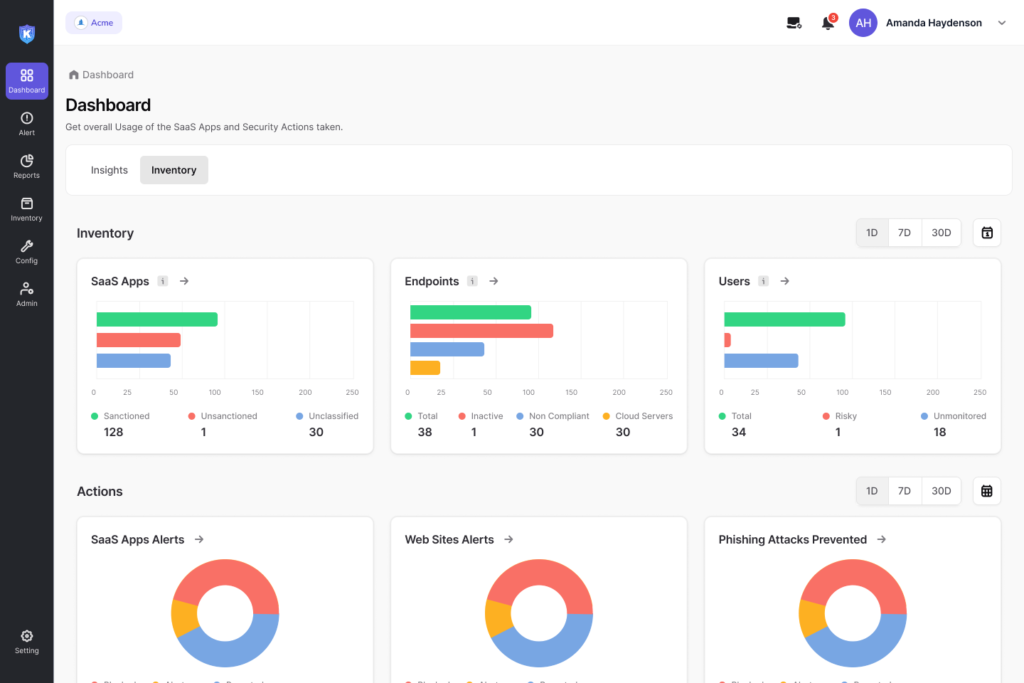This screenshot has width=1024, height=683.
Task: Open Phishing Attacks Prevented details arrow
Action: coord(881,539)
